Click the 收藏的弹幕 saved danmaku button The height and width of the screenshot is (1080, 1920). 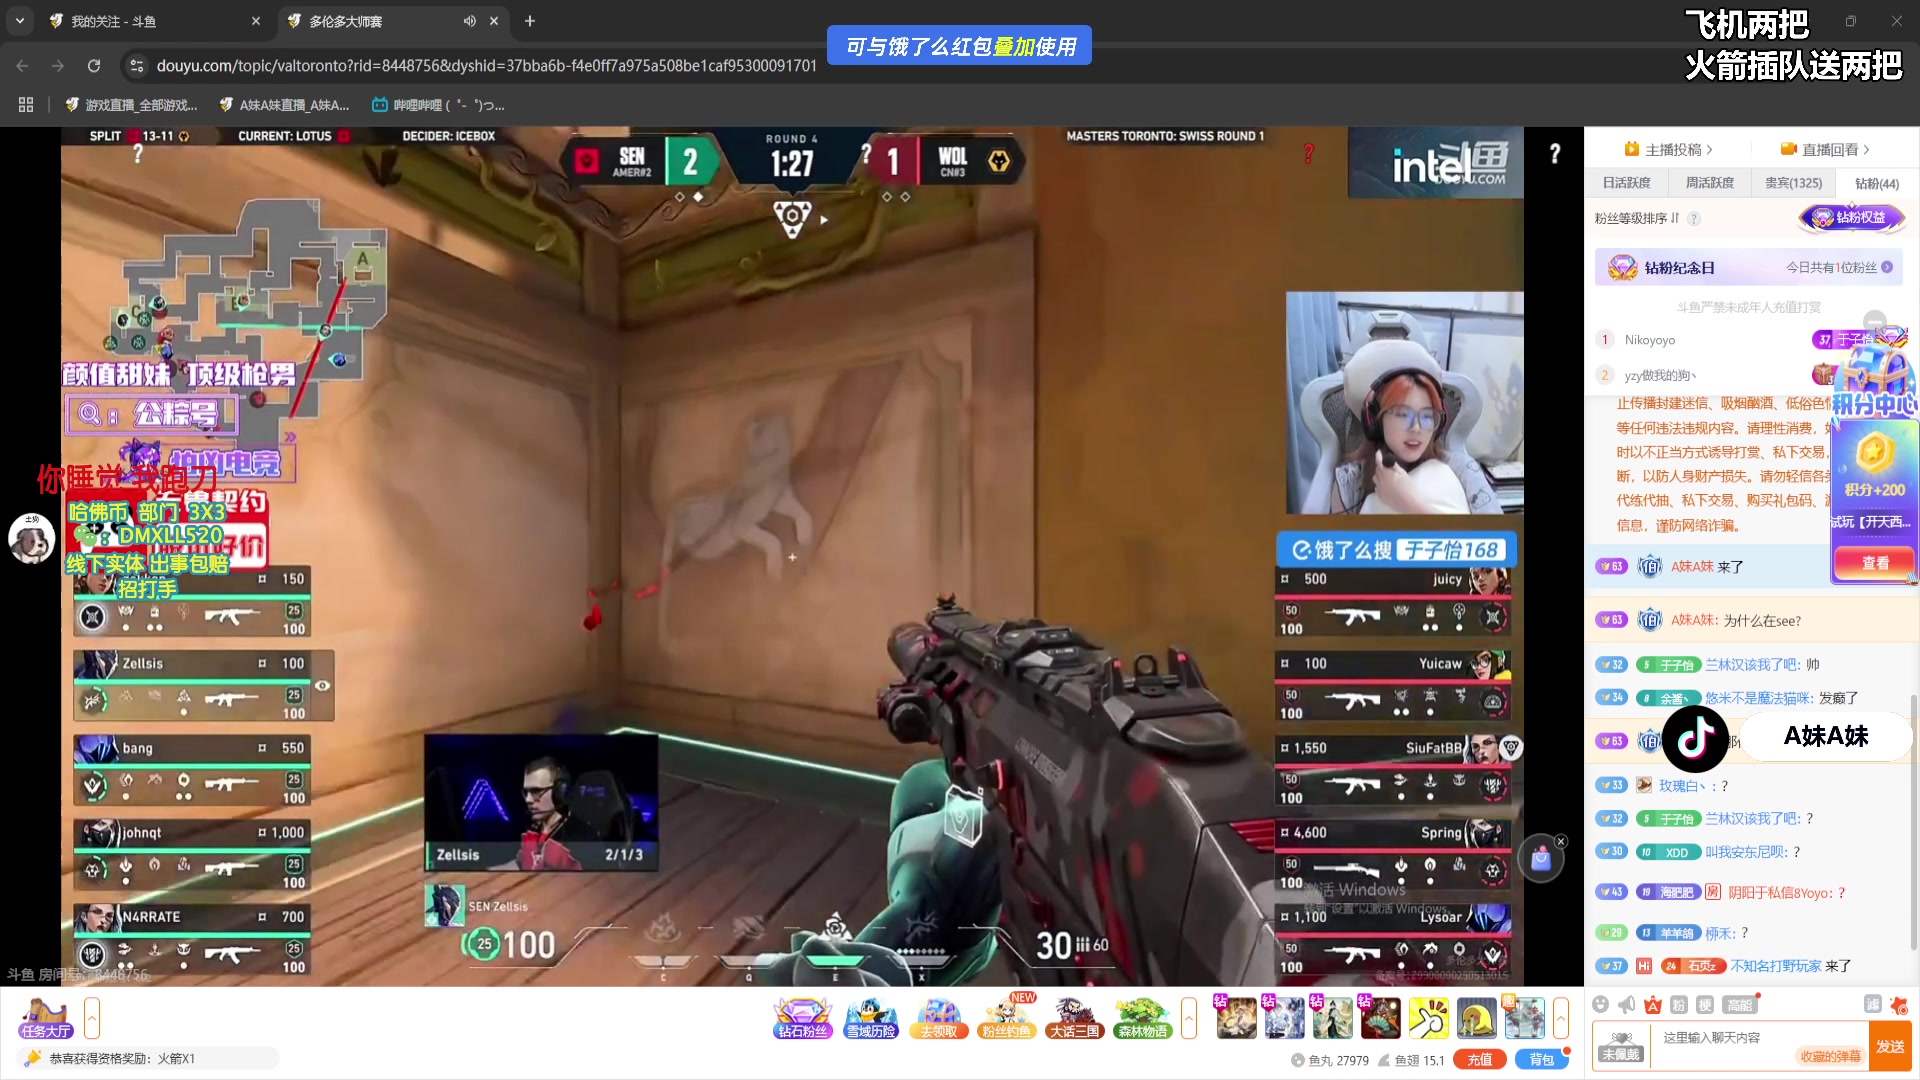1830,1057
